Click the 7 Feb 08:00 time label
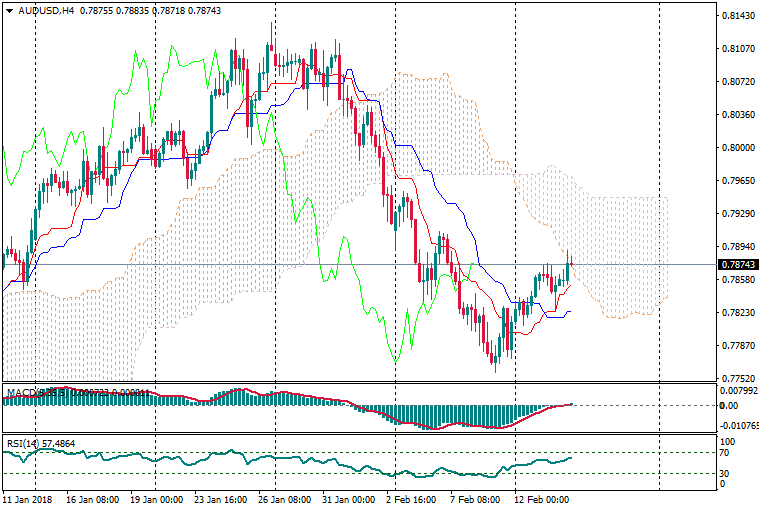 [x=475, y=498]
